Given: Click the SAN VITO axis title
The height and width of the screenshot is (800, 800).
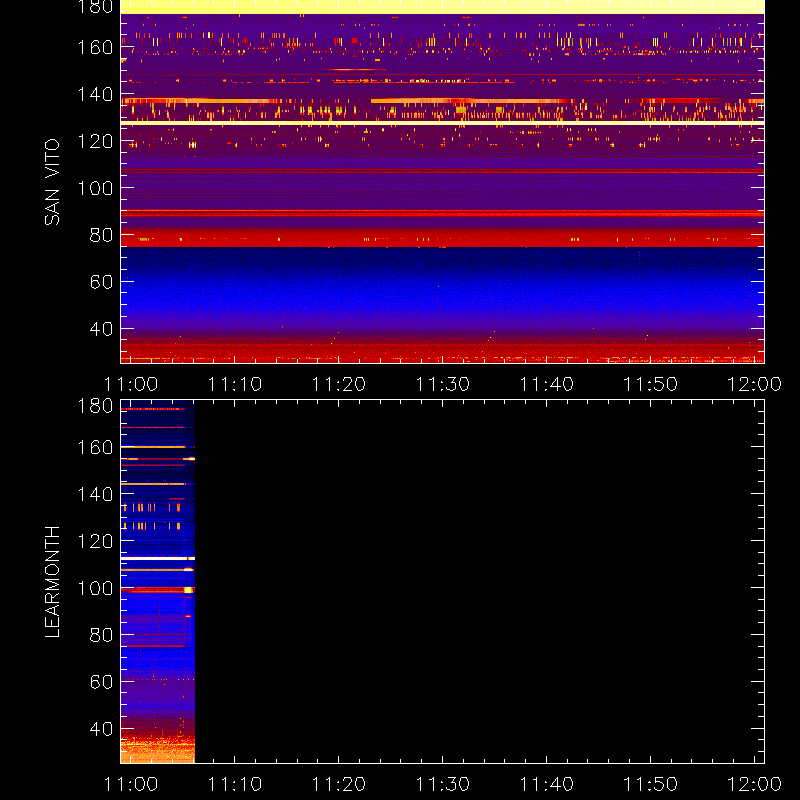Looking at the screenshot, I should 52,182.
